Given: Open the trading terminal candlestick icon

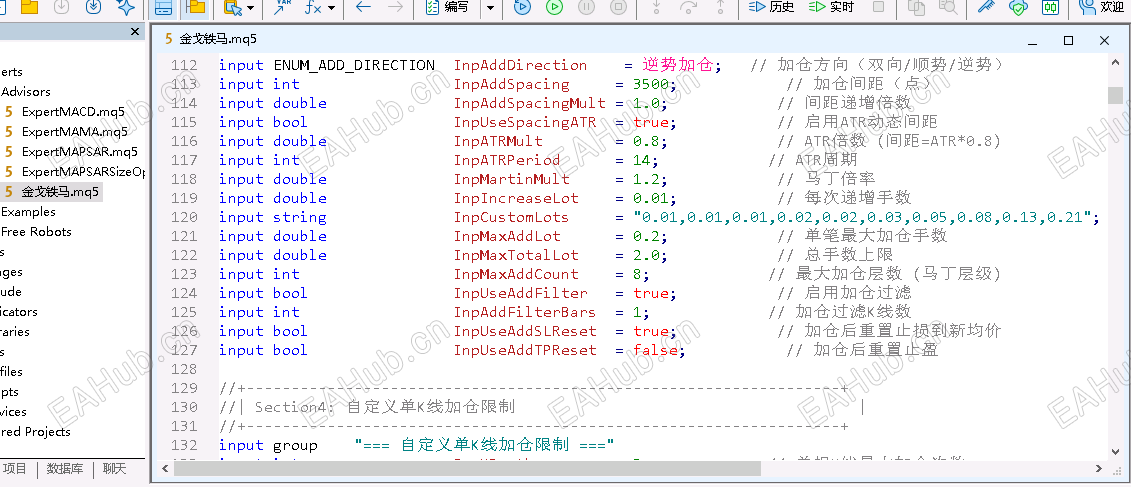Looking at the screenshot, I should pos(1050,7).
